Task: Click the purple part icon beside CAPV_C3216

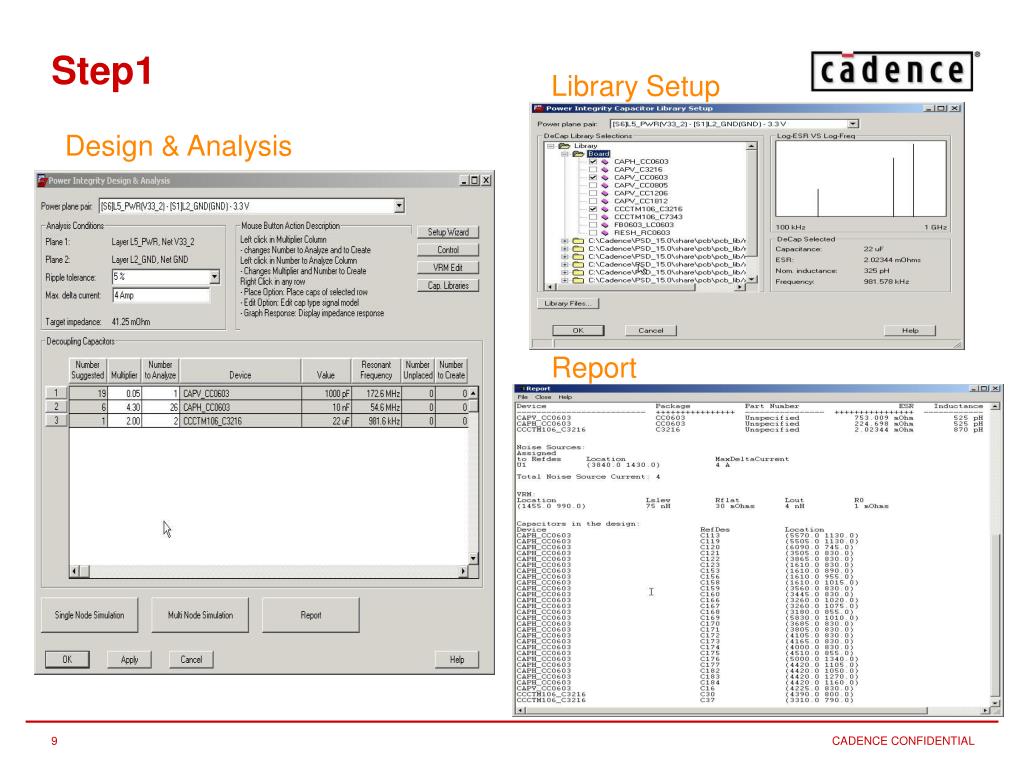Action: tap(605, 169)
